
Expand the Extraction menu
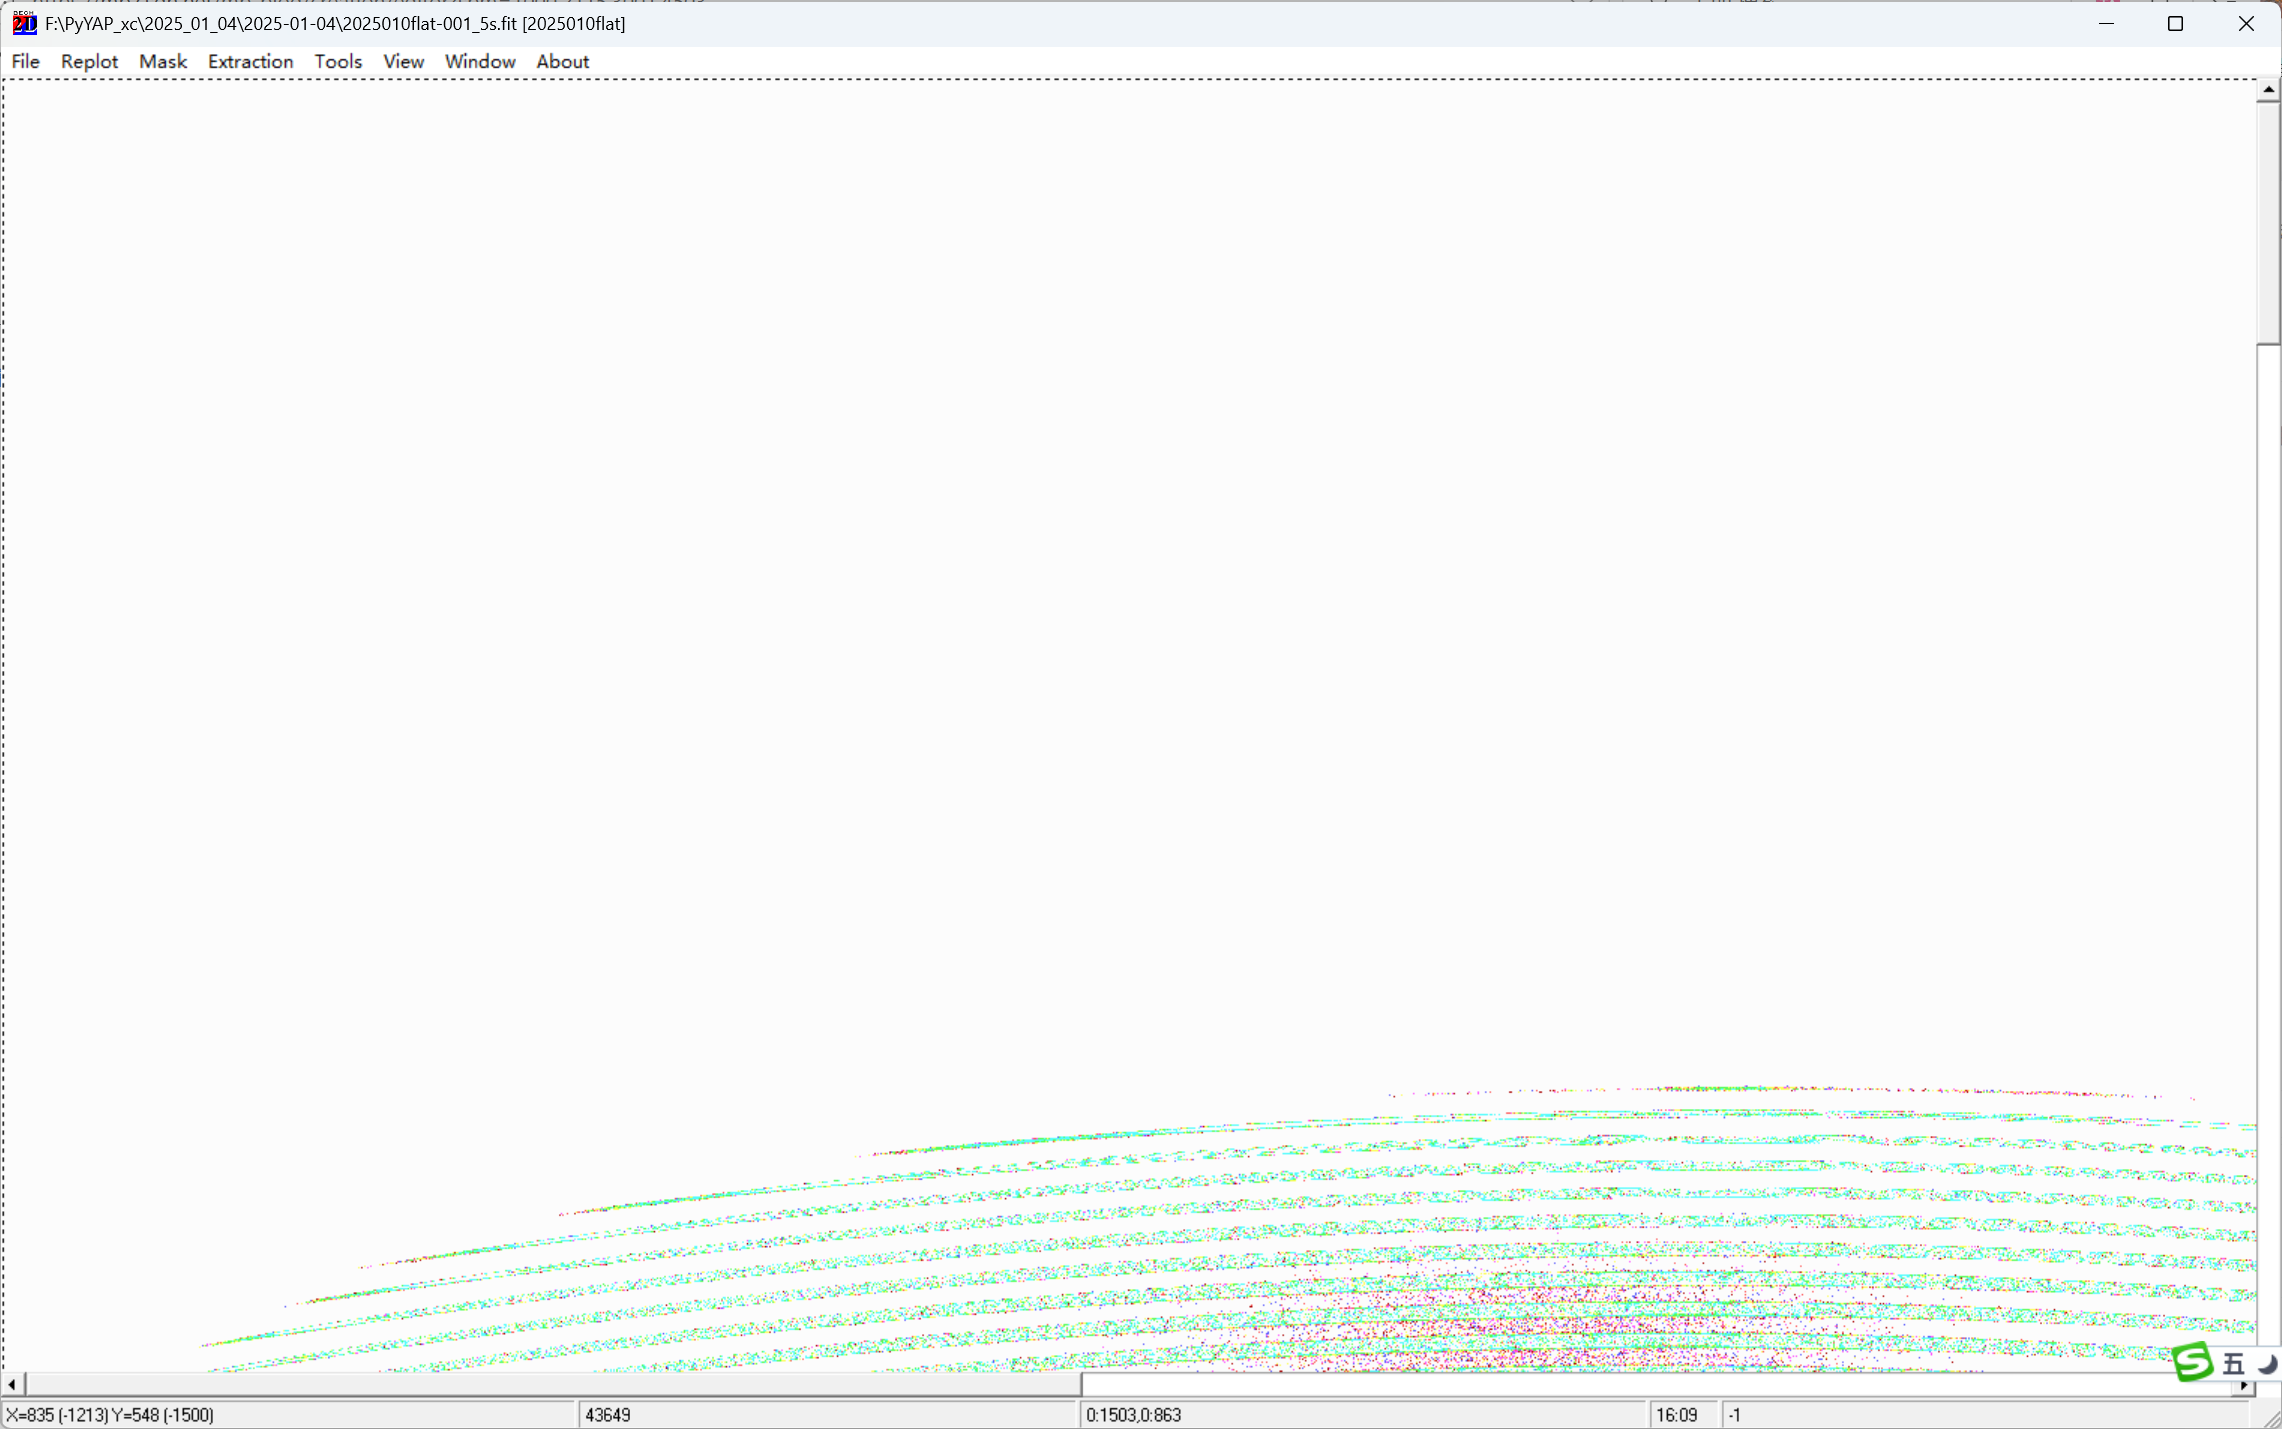point(250,62)
